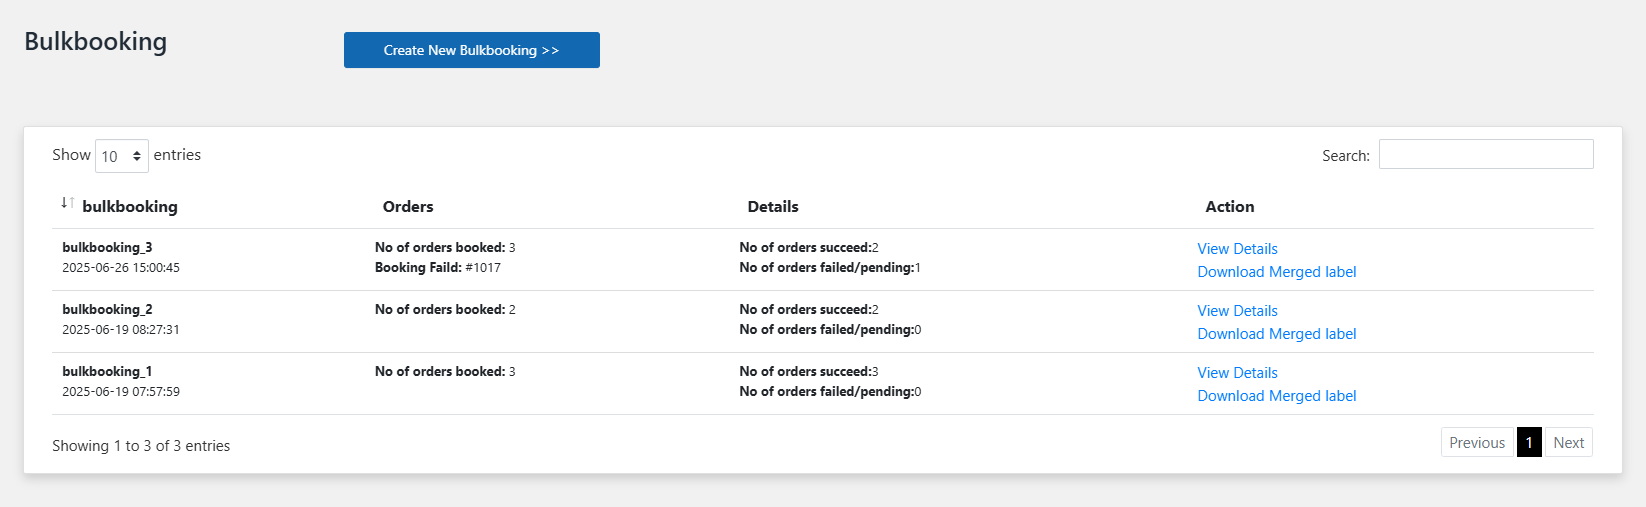Go to the Next page

tap(1569, 443)
